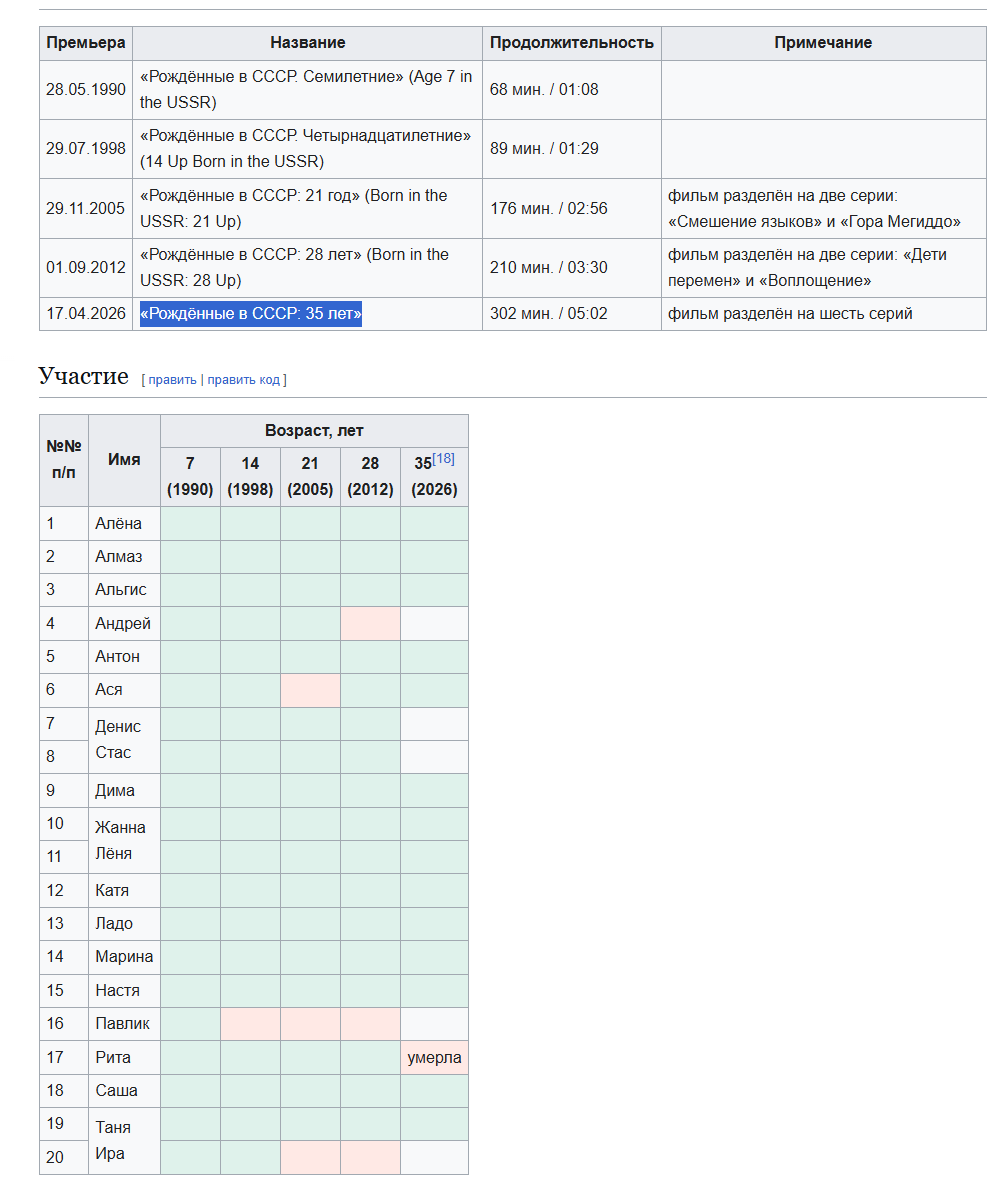This screenshot has height=1196, width=1005.
Task: Click the «фильм разделён на шесть серий» note
Action: [790, 314]
